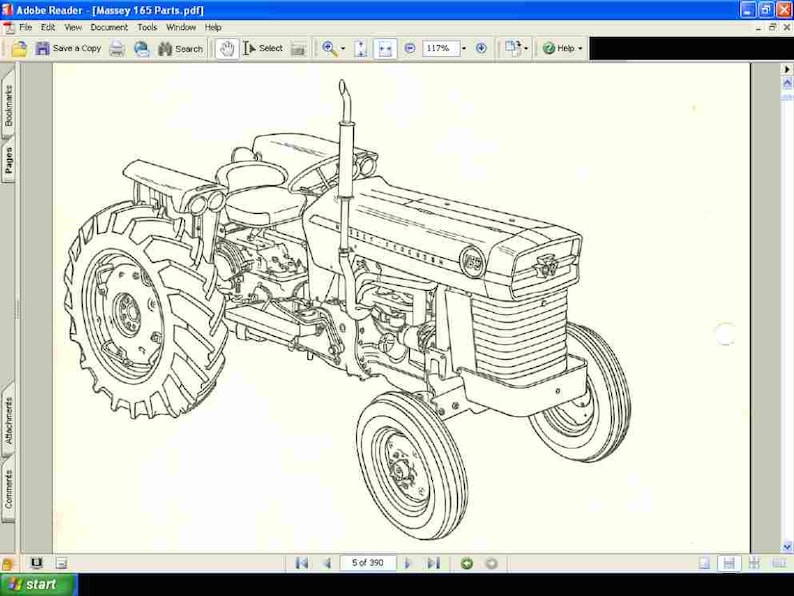
Task: Switch to the Single Page layout
Action: click(704, 563)
